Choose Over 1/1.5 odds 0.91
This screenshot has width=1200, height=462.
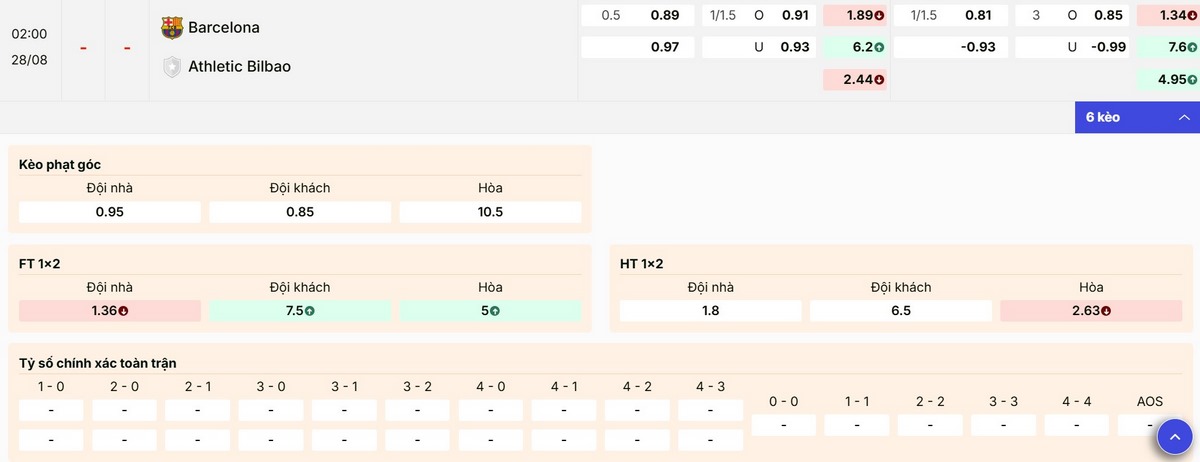pyautogui.click(x=759, y=15)
